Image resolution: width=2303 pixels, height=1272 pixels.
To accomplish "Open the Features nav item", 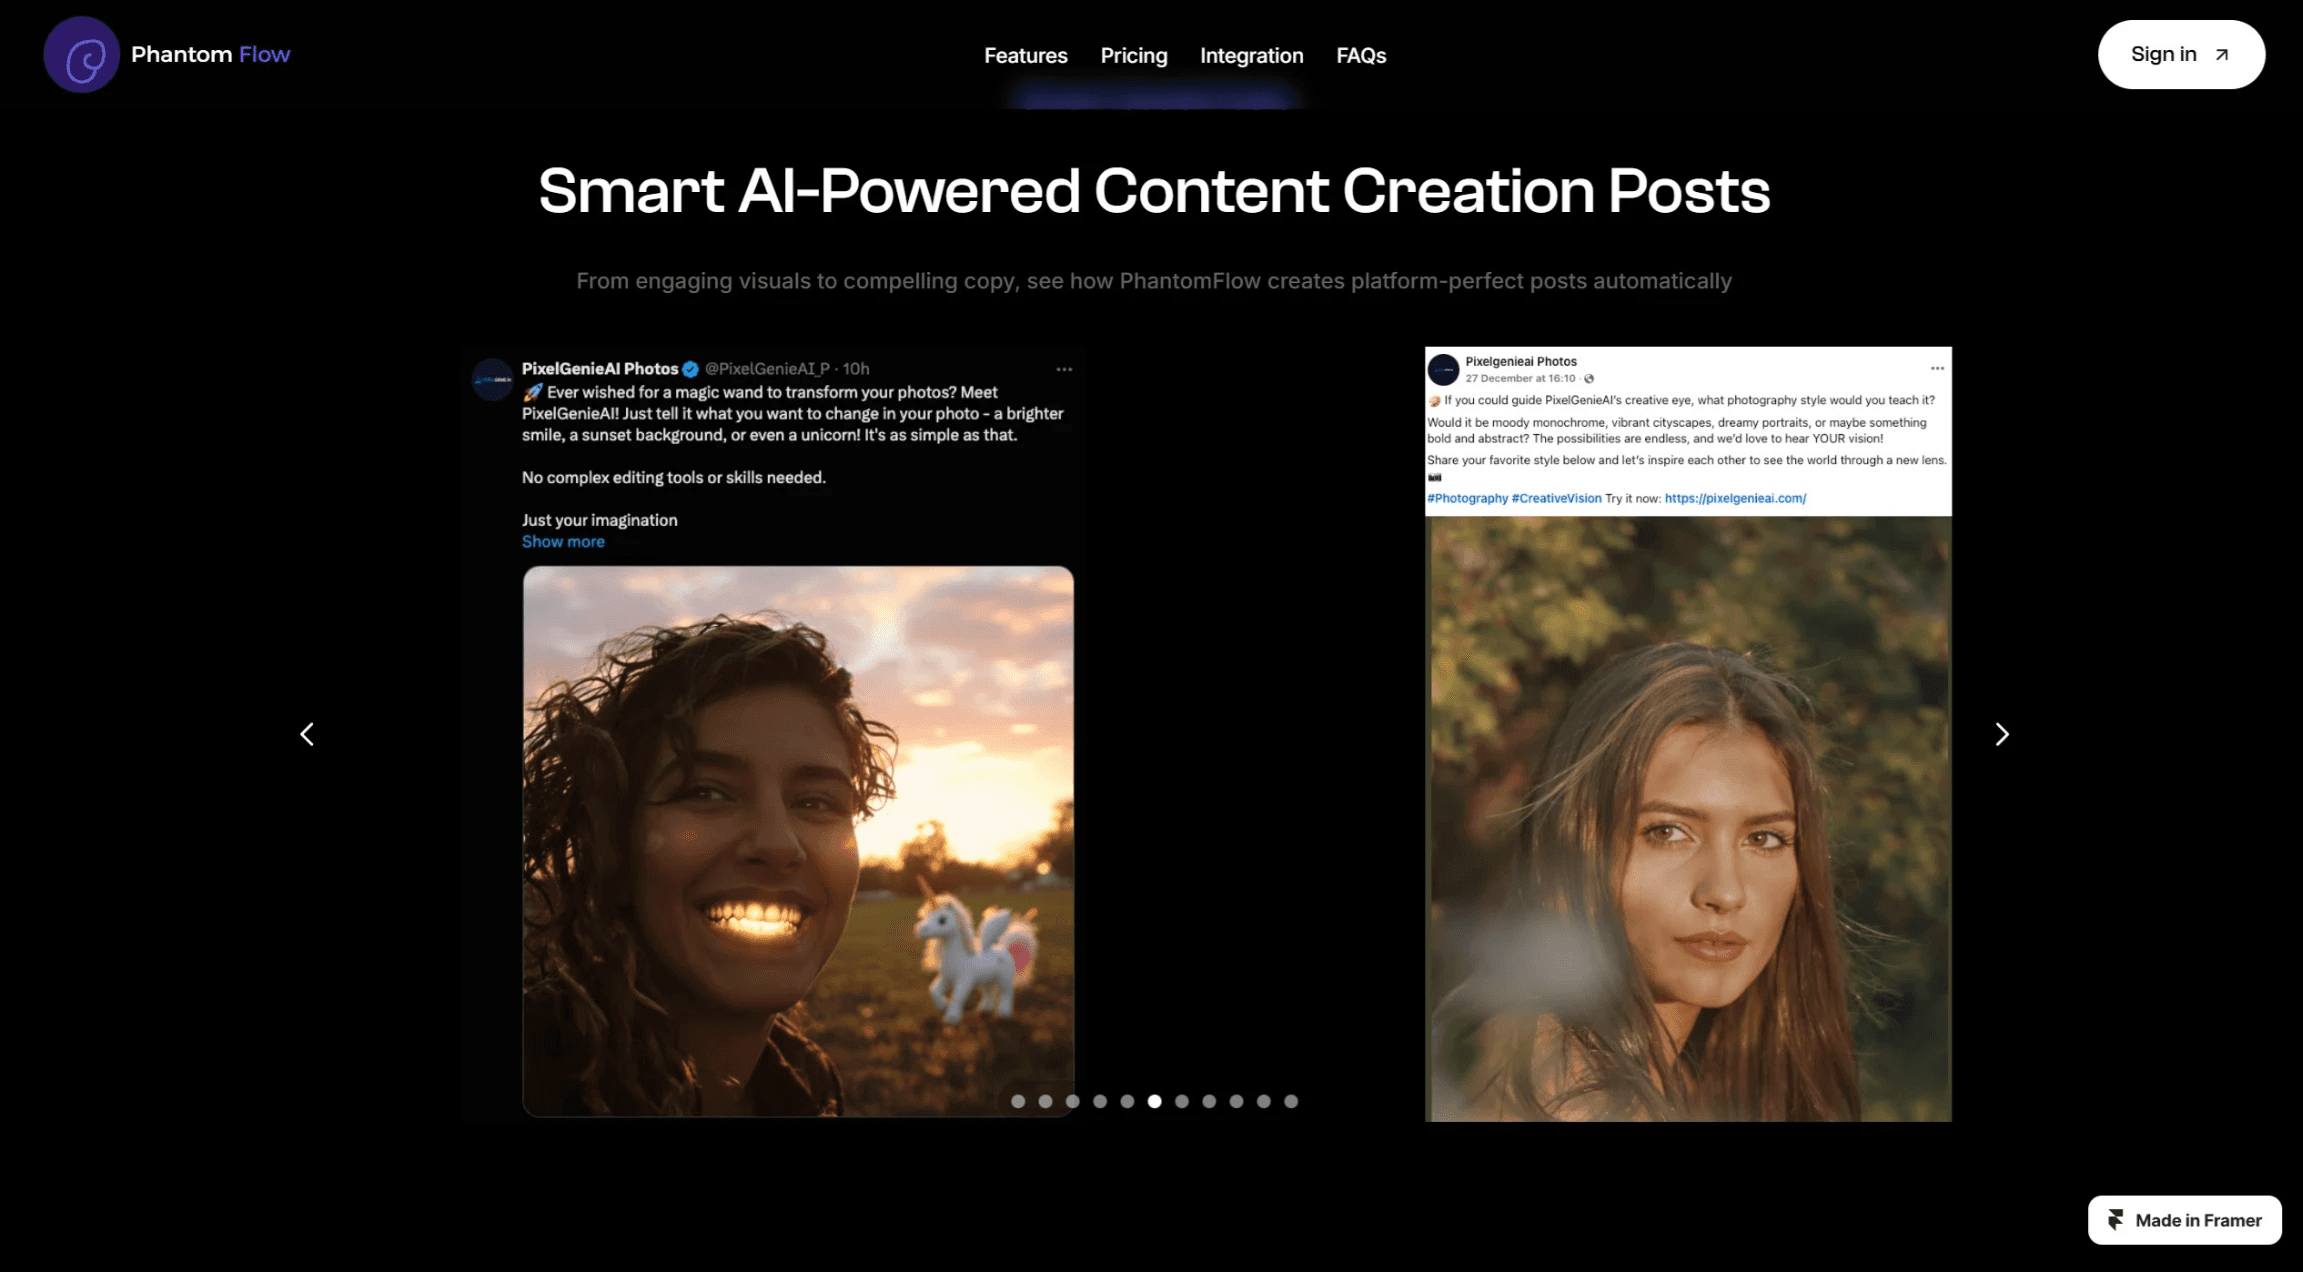I will [x=1025, y=56].
